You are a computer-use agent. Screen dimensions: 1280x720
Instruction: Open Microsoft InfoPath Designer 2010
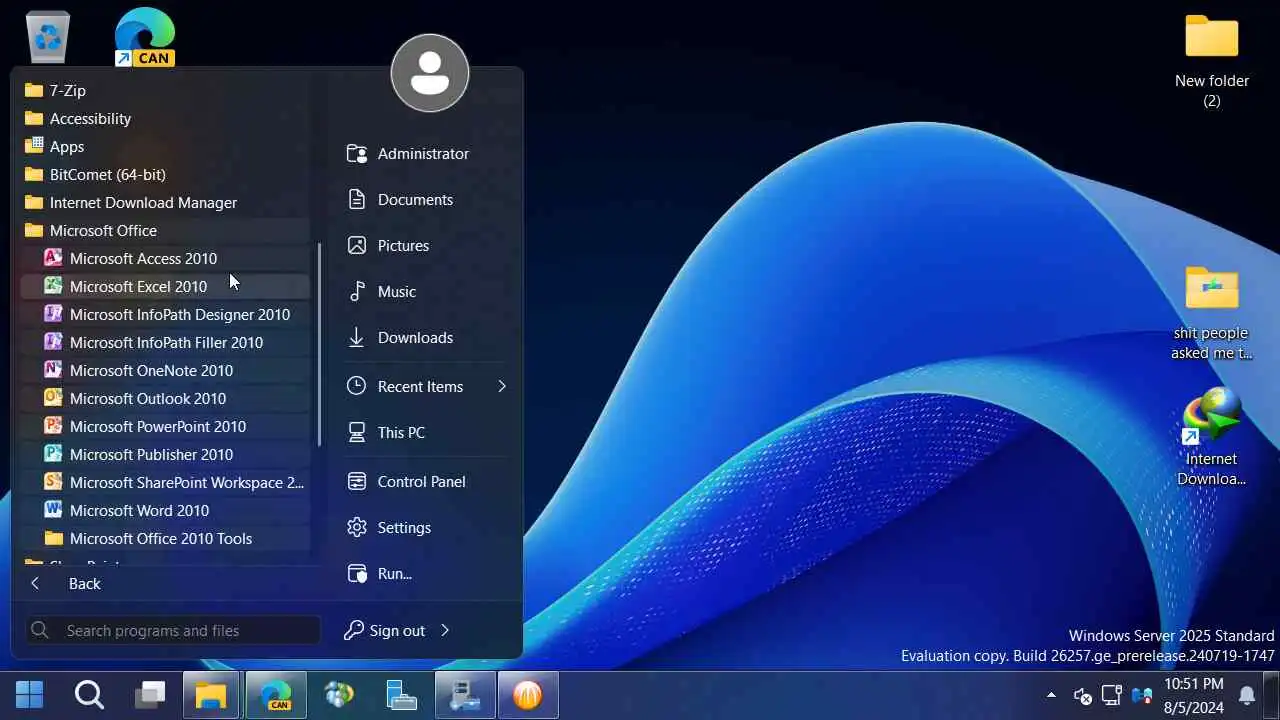click(x=165, y=314)
